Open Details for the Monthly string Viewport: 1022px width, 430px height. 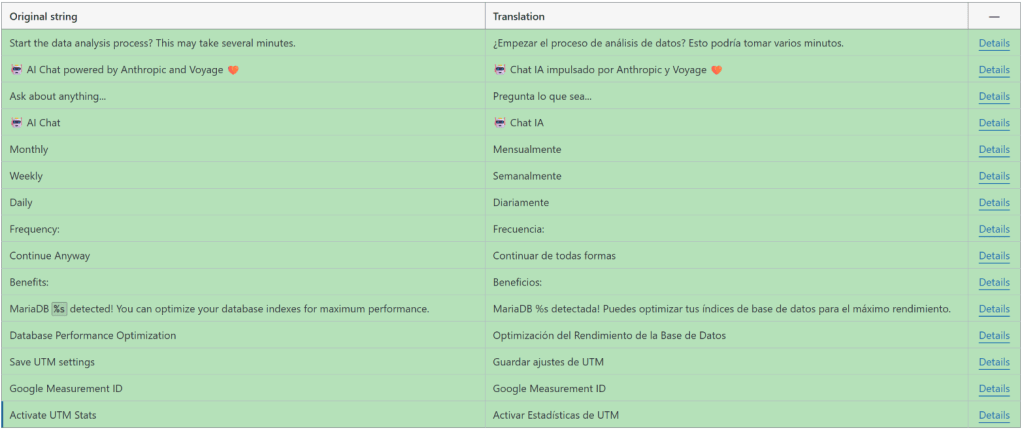[994, 150]
